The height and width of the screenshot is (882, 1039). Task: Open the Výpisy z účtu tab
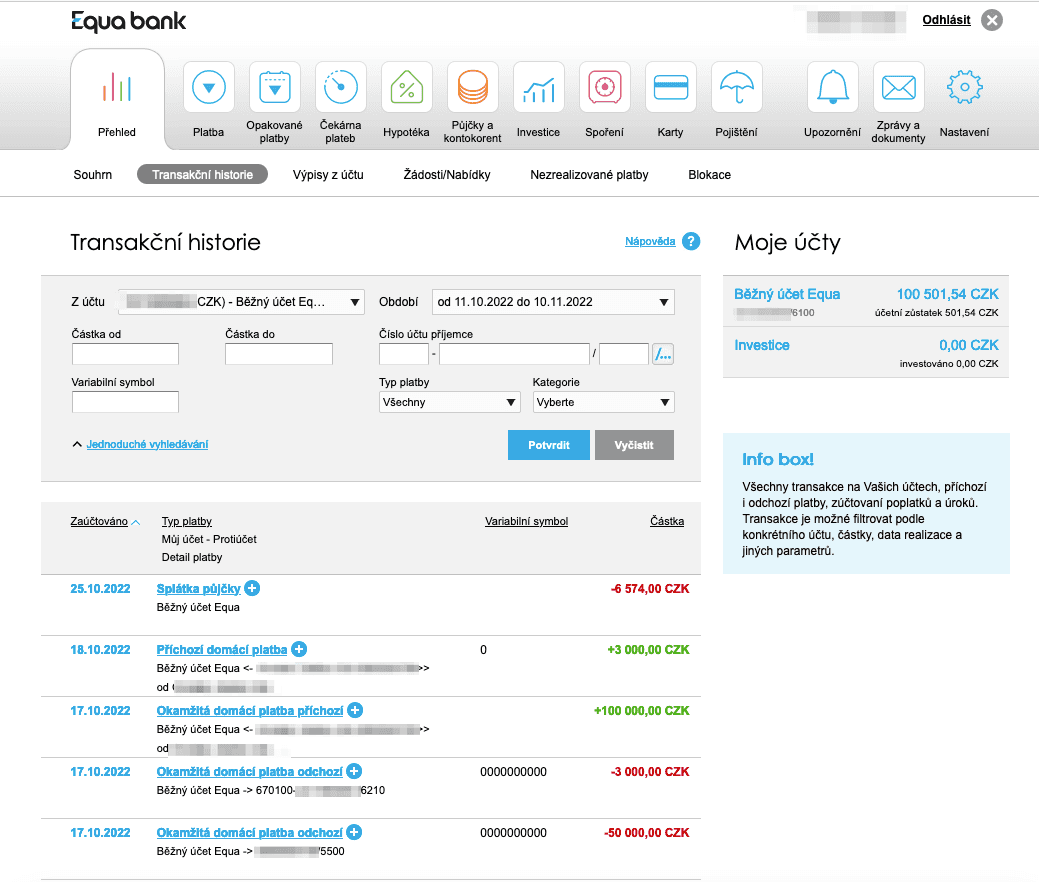pyautogui.click(x=328, y=175)
